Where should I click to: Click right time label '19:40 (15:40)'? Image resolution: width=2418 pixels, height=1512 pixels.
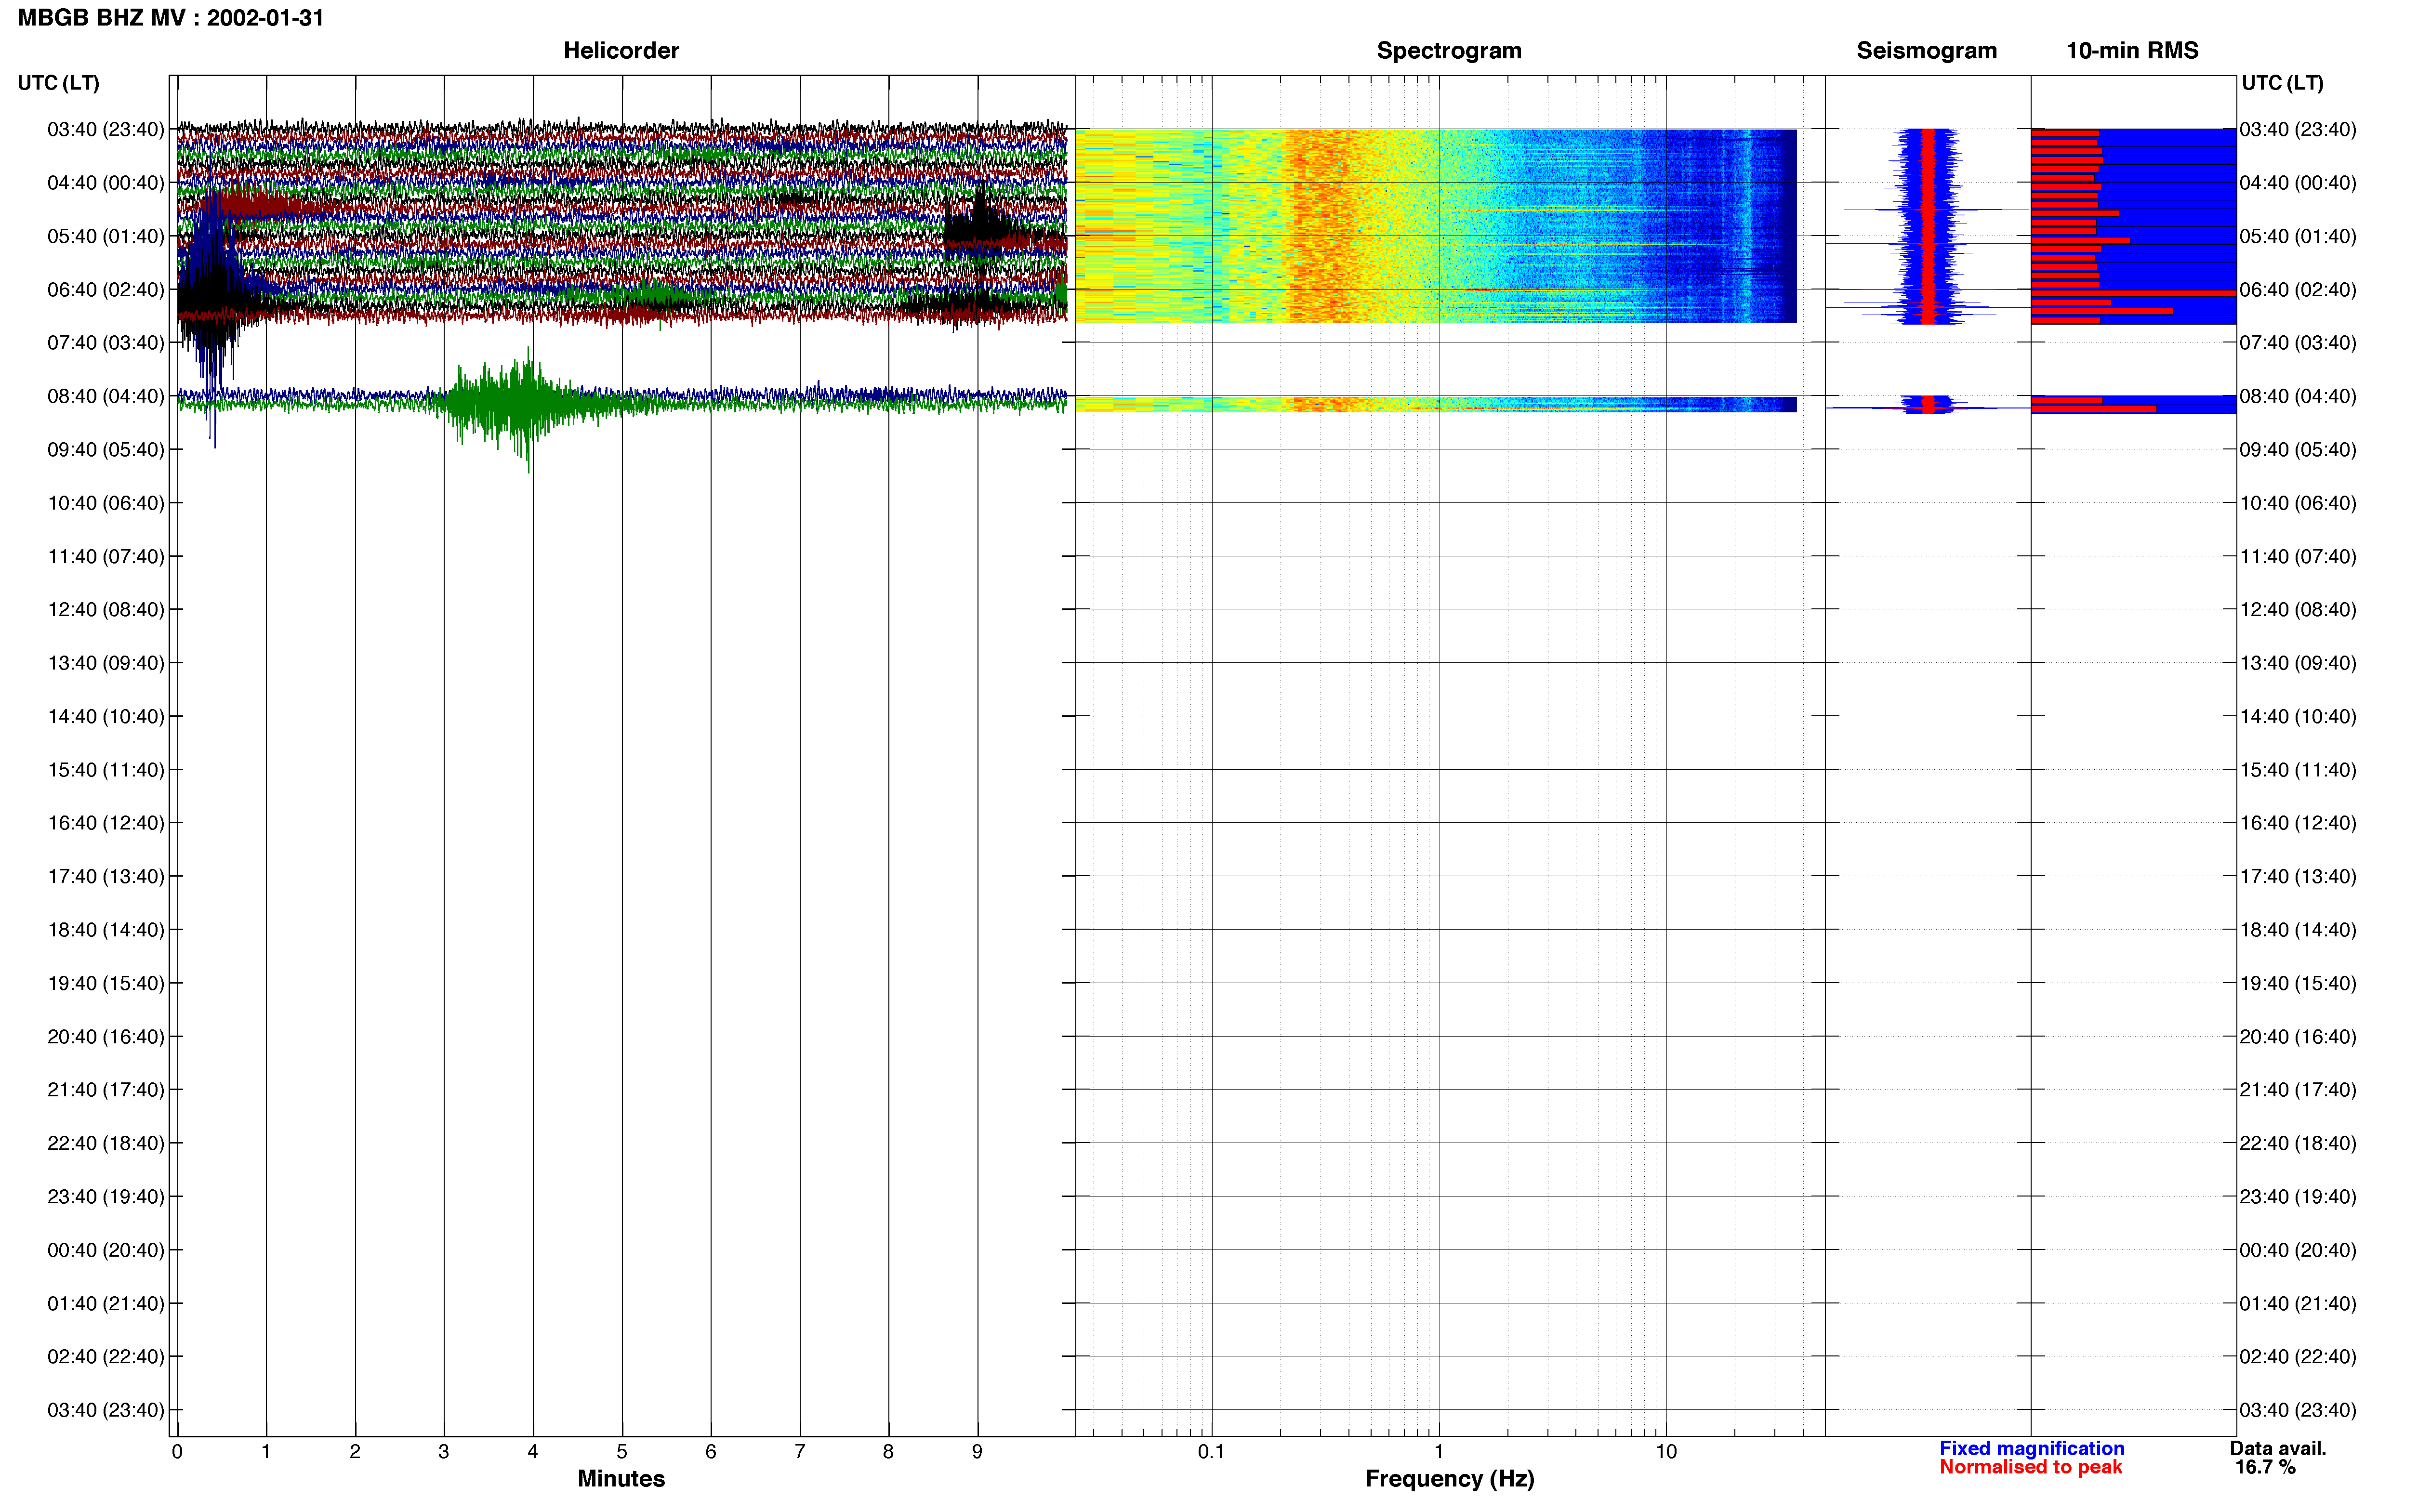[x=2298, y=983]
